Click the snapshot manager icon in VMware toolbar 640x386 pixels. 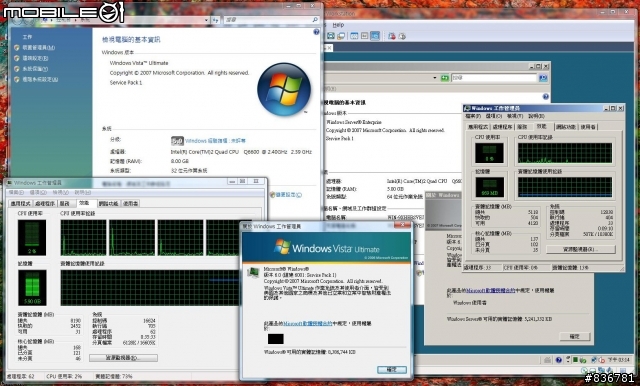340,36
